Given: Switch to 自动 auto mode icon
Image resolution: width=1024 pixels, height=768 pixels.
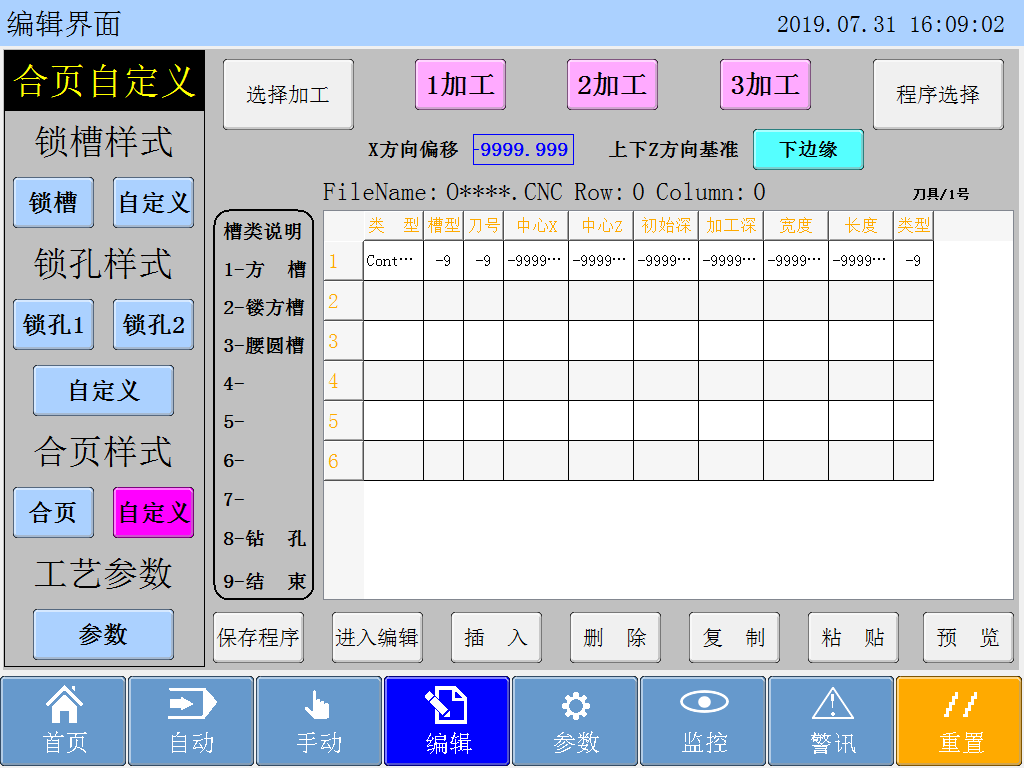Looking at the screenshot, I should [191, 721].
